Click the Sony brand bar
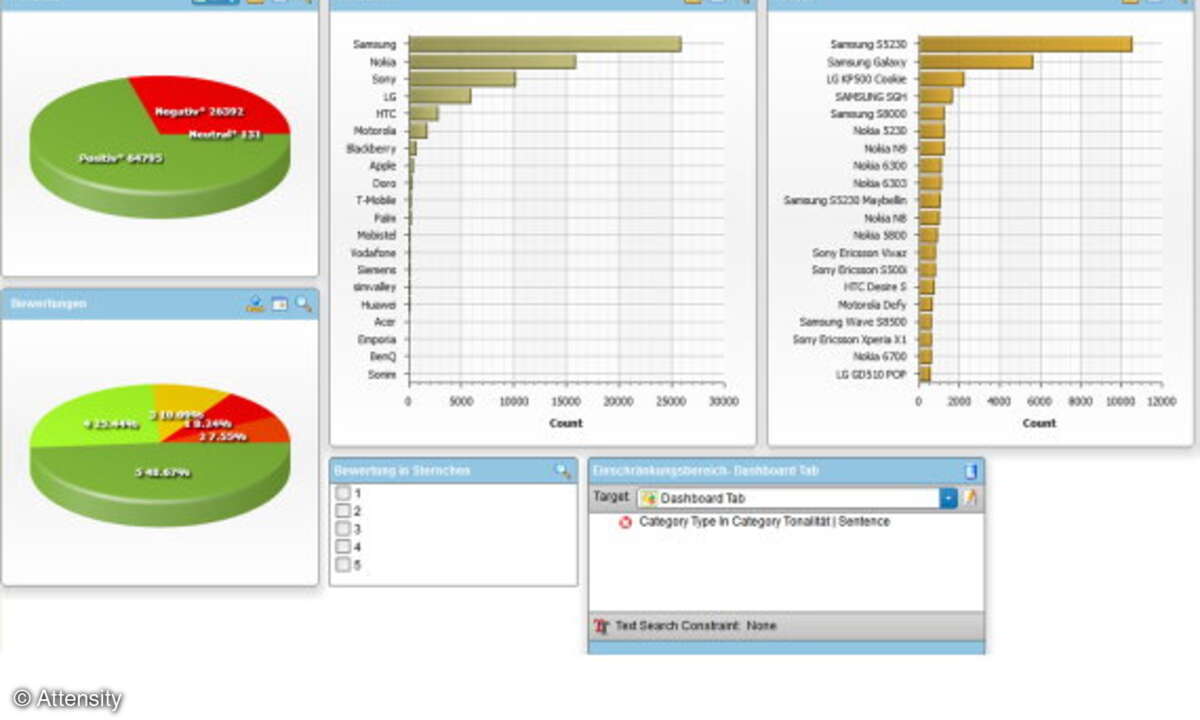 tap(462, 79)
